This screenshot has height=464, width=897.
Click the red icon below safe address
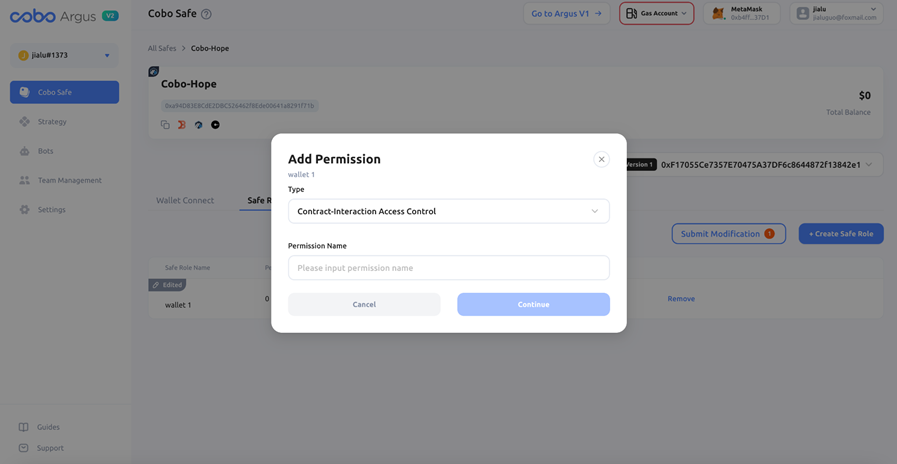182,125
